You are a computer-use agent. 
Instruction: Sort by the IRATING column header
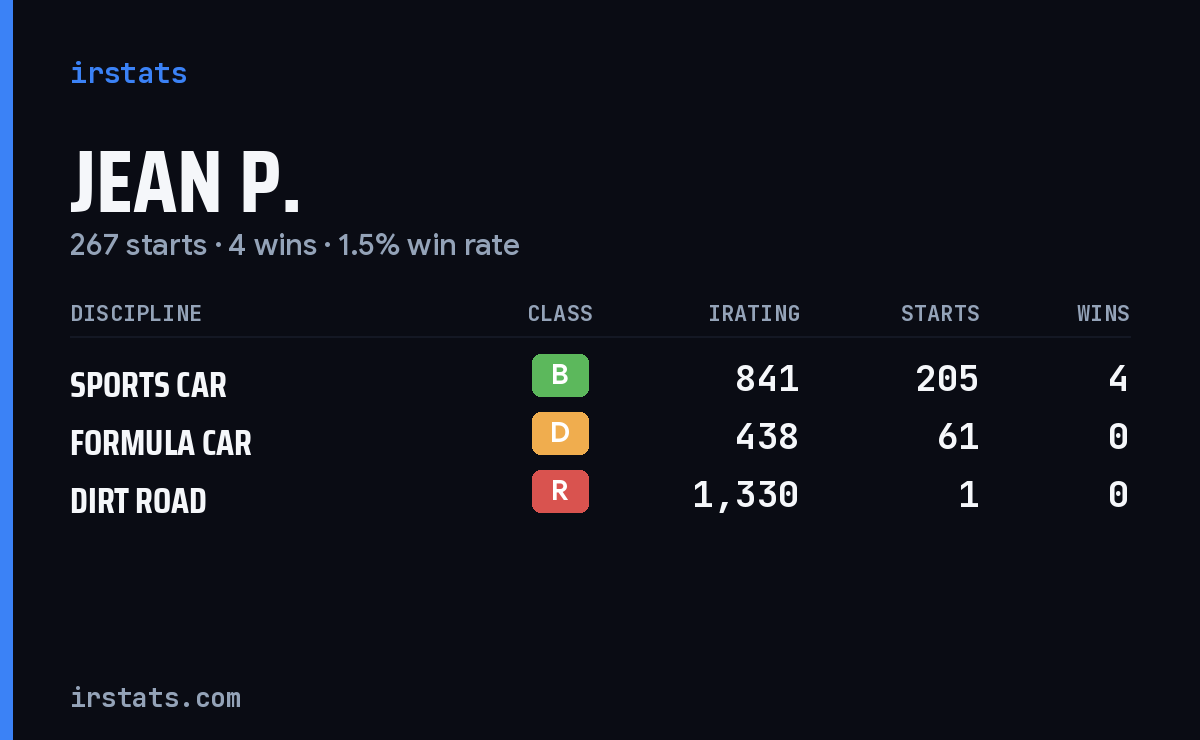tap(754, 313)
